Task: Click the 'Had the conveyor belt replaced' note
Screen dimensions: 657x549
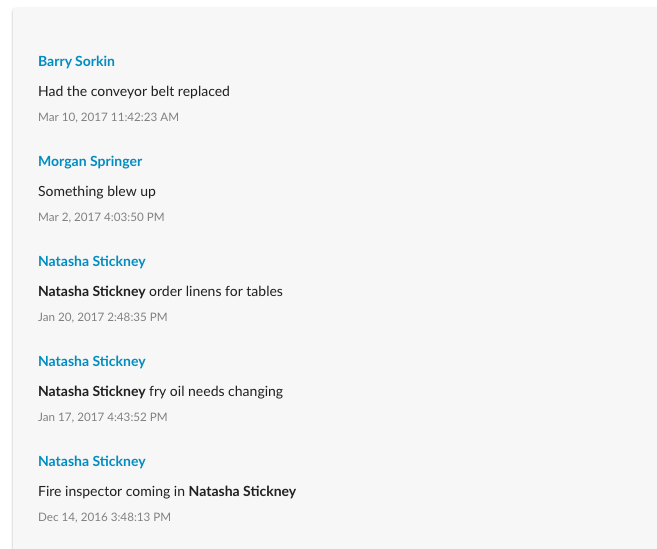Action: pos(134,91)
